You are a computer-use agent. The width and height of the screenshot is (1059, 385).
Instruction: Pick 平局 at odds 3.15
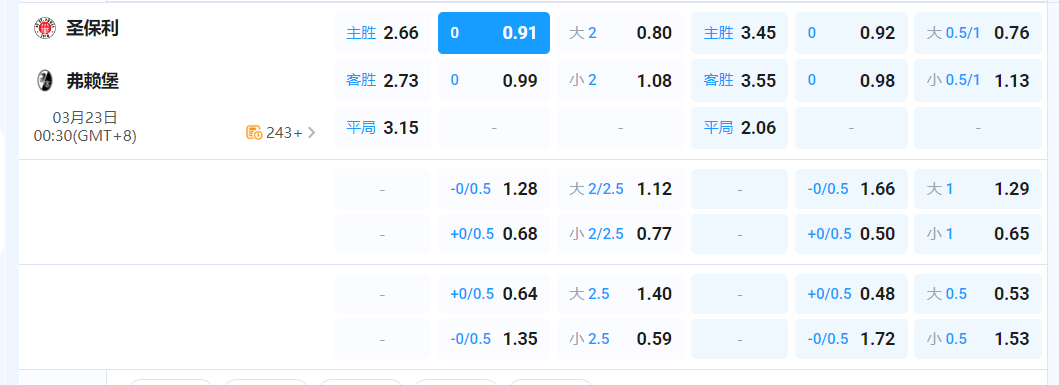382,128
